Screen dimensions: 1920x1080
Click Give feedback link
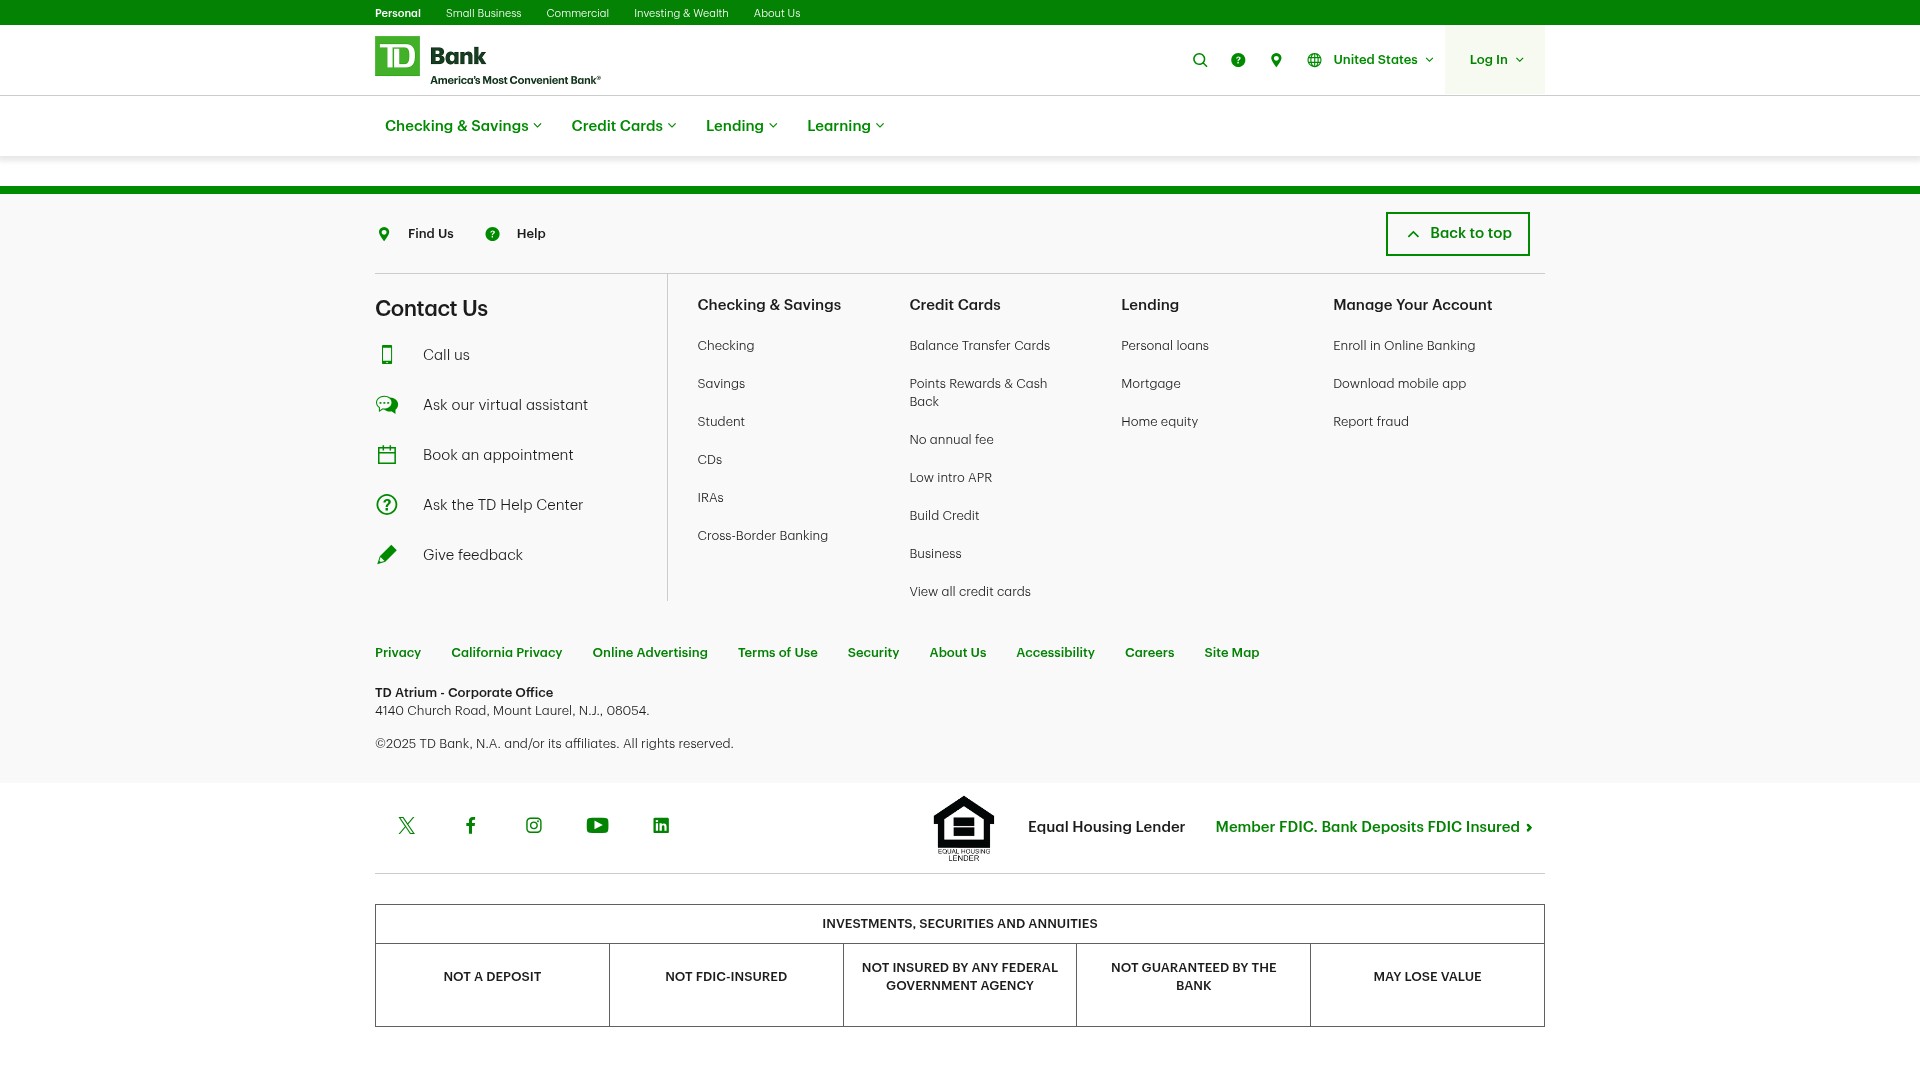(473, 555)
